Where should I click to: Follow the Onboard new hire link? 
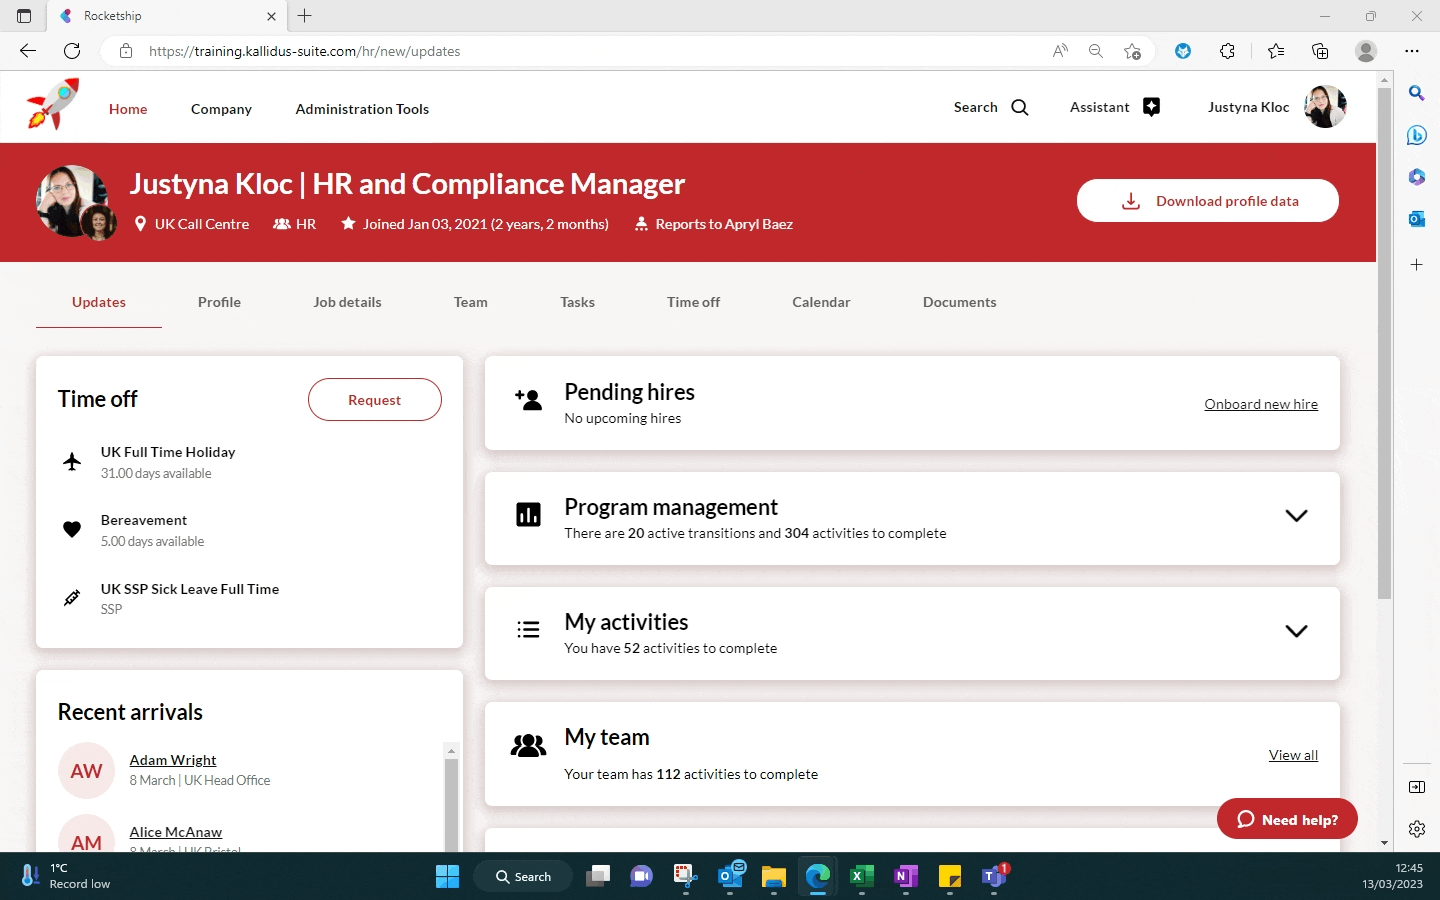click(x=1260, y=404)
